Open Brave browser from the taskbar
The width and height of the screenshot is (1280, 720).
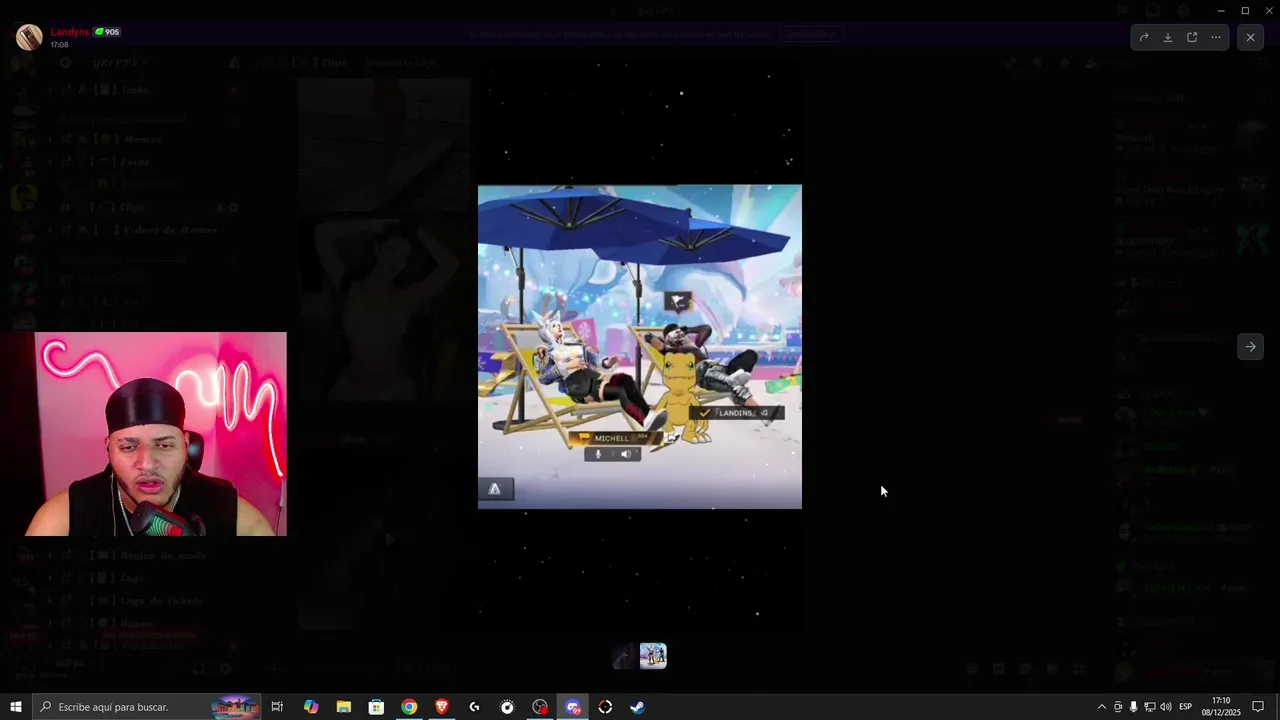[x=442, y=707]
